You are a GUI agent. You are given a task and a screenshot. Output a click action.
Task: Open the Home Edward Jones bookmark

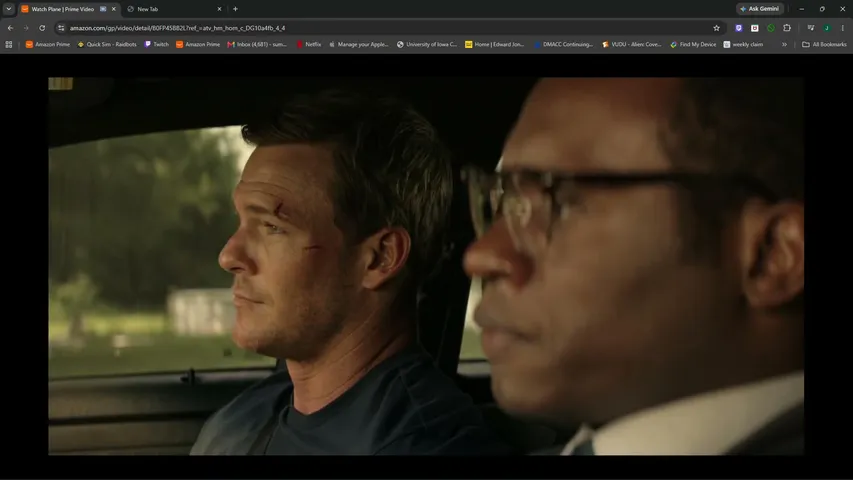point(495,44)
